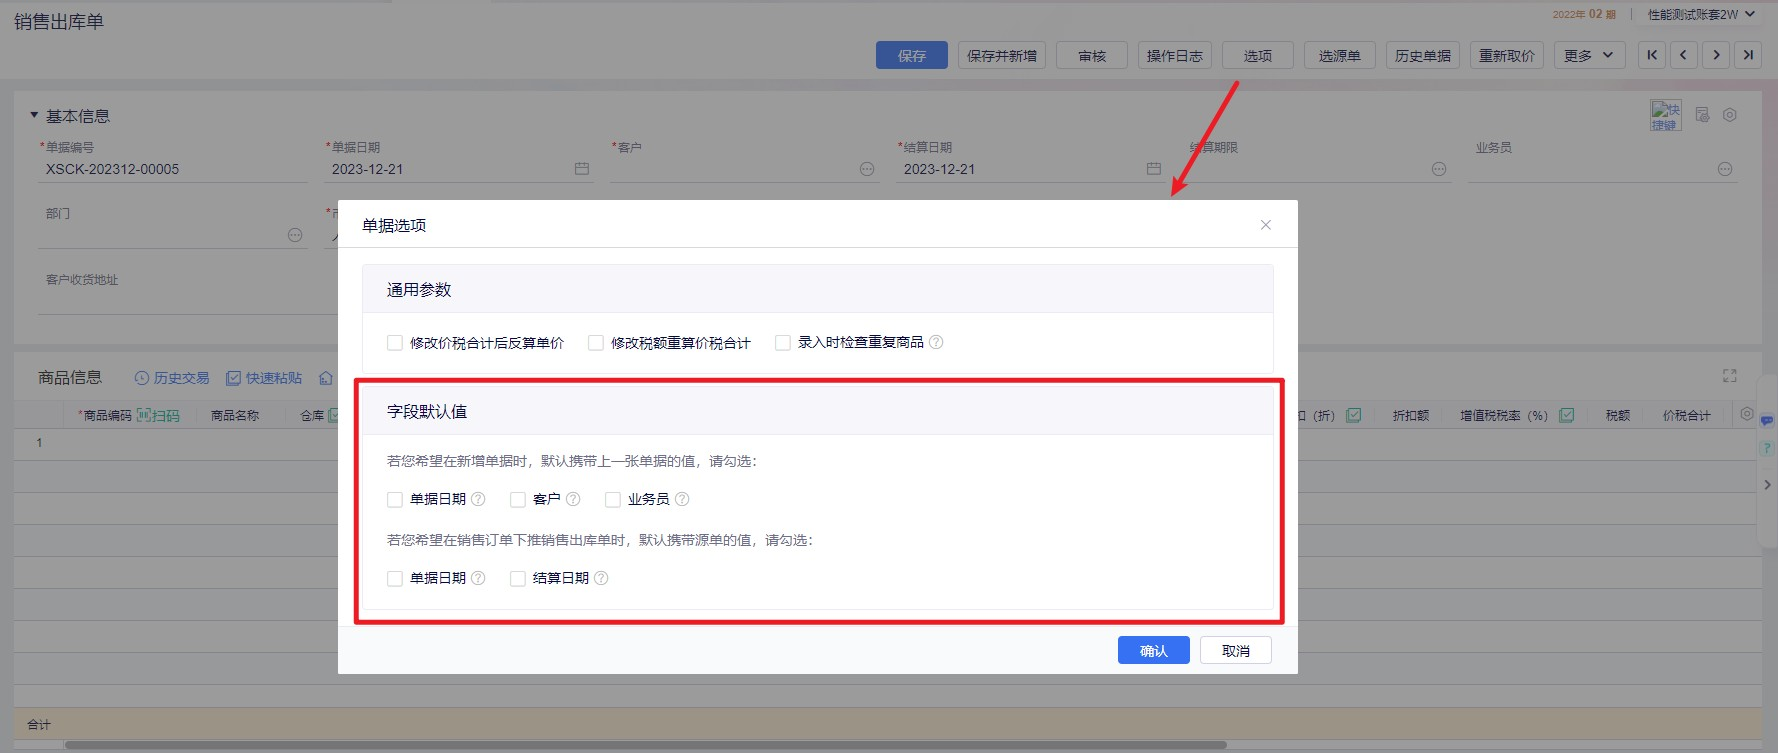Click 选源单 button
This screenshot has height=753, width=1778.
(1340, 55)
